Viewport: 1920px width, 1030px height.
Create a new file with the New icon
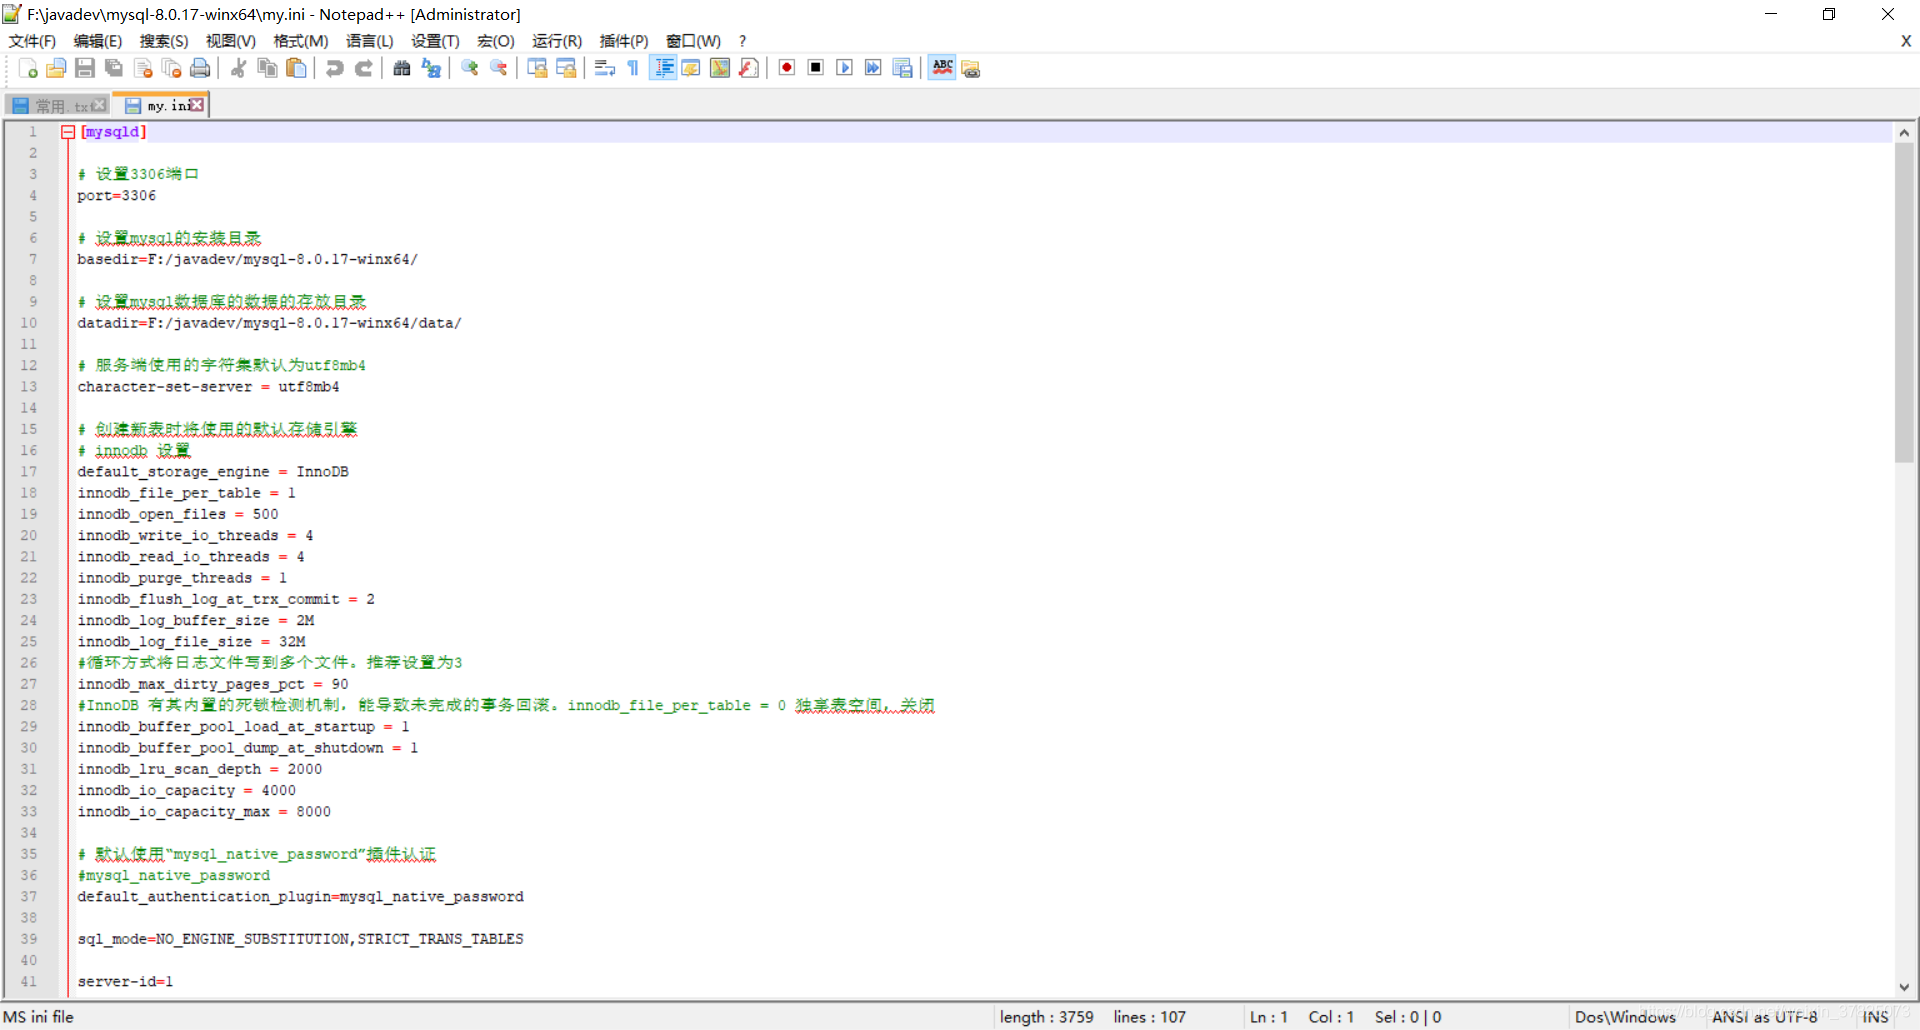coord(28,68)
